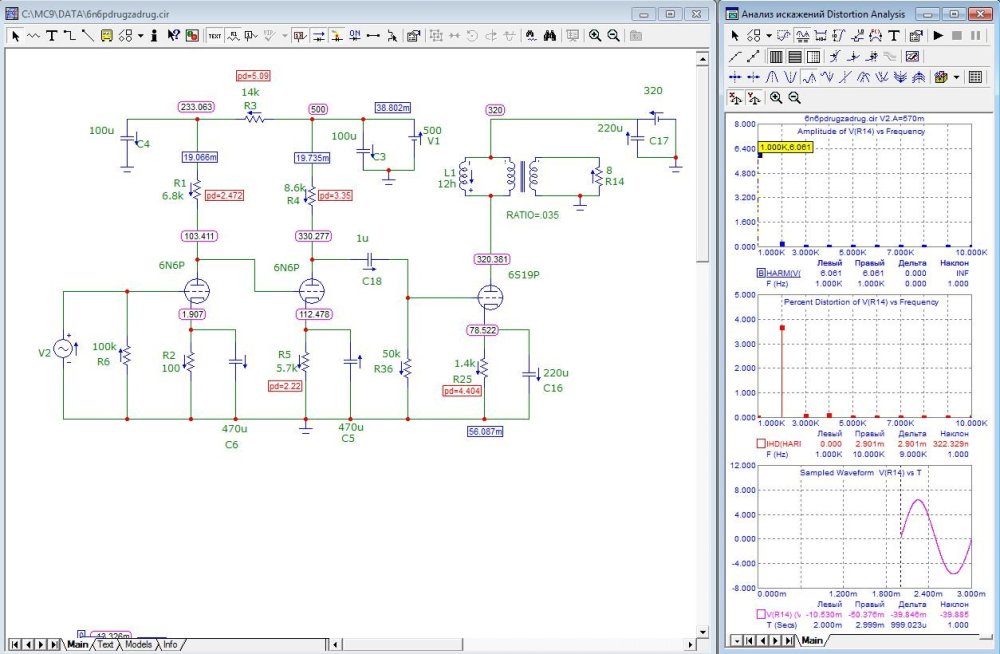
Task: Open the Info mode tool
Action: 155,35
